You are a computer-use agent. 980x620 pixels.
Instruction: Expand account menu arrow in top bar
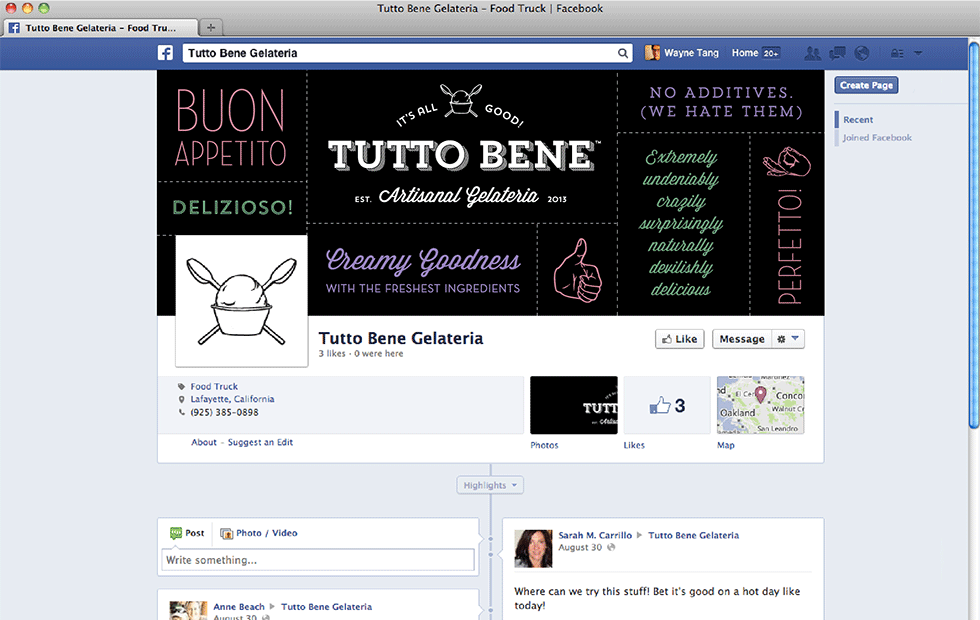tap(918, 54)
